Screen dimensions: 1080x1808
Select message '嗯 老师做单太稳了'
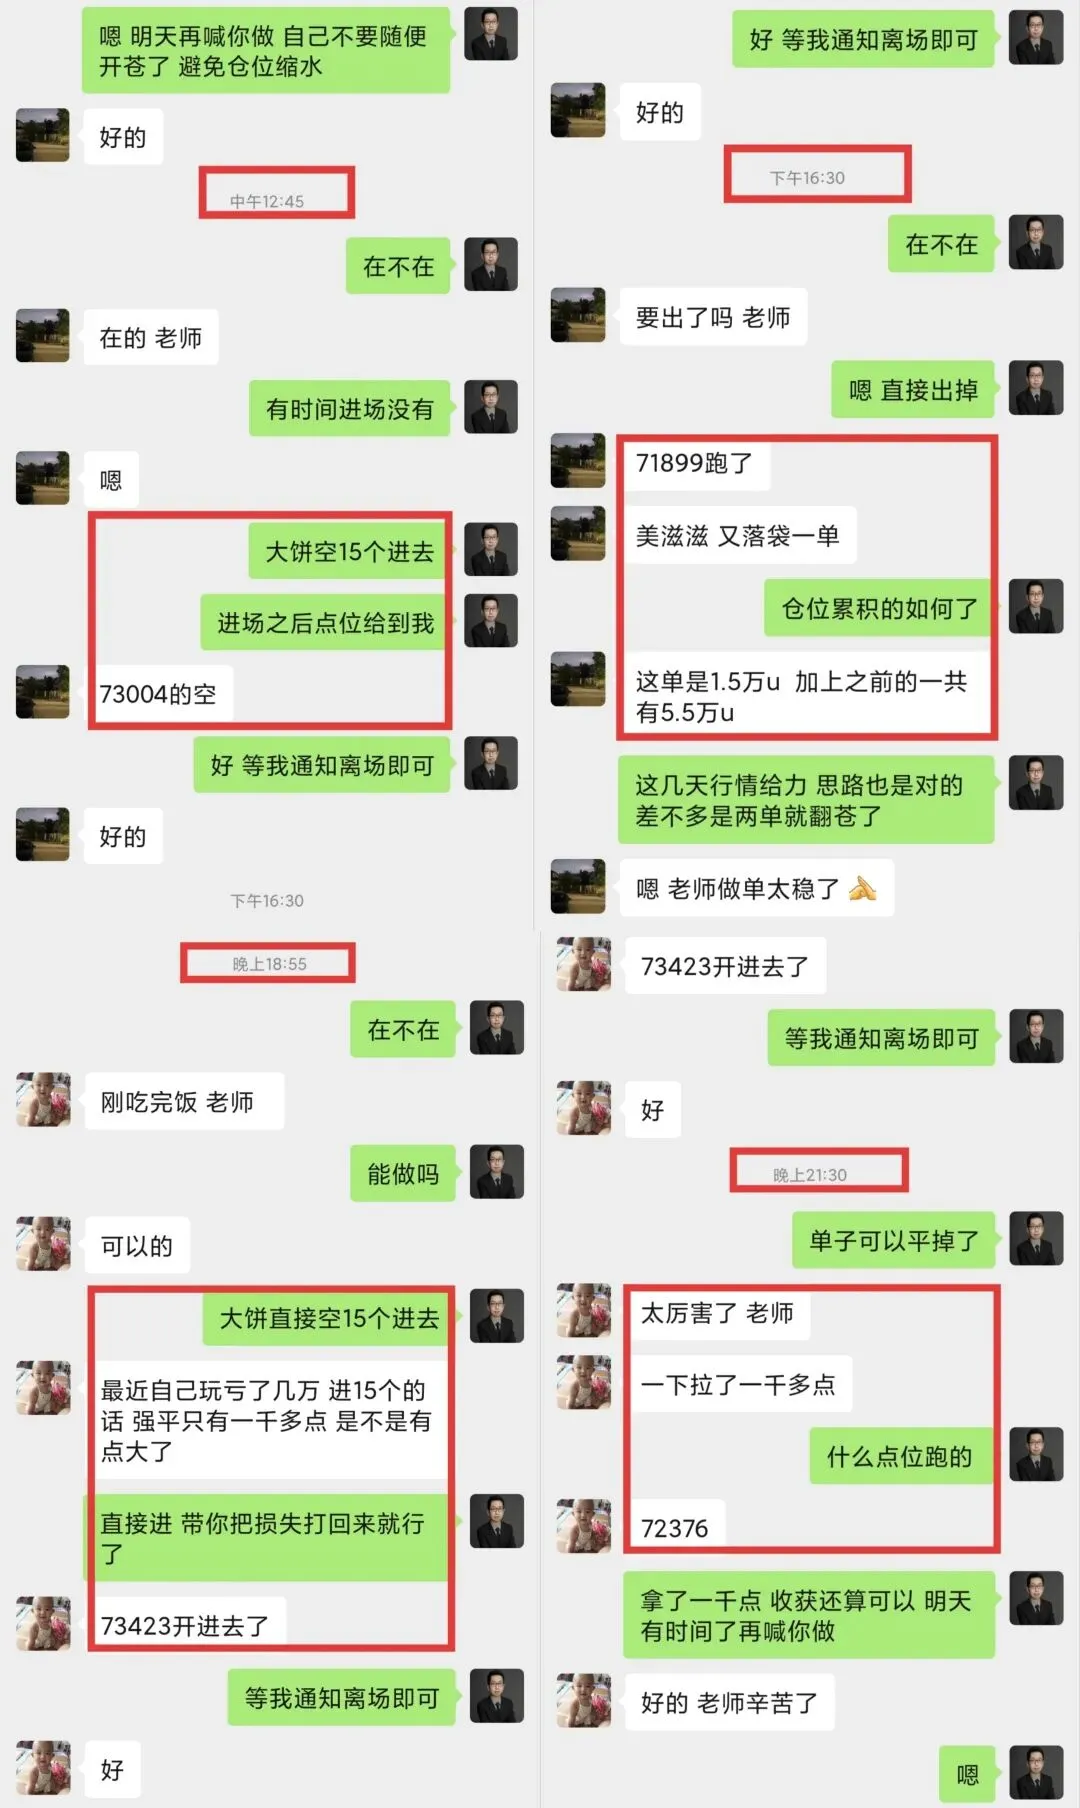click(x=756, y=888)
